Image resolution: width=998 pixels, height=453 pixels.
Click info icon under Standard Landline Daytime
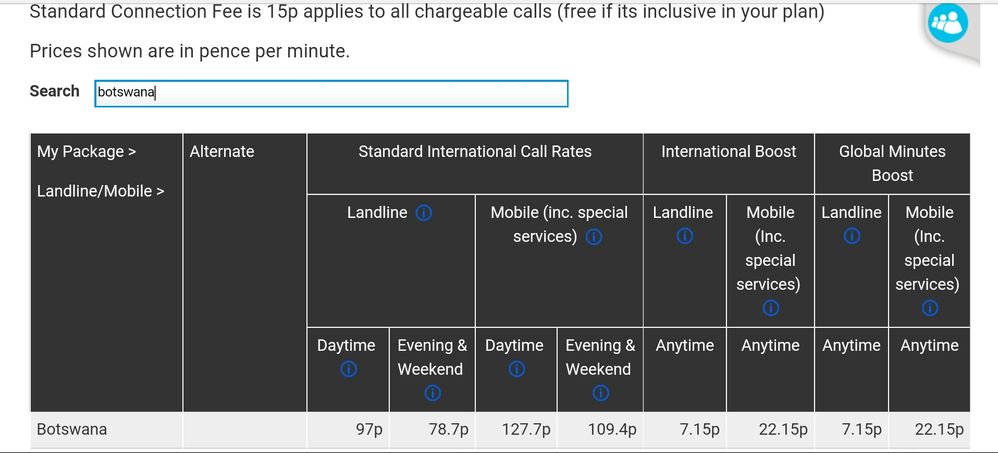click(x=347, y=369)
